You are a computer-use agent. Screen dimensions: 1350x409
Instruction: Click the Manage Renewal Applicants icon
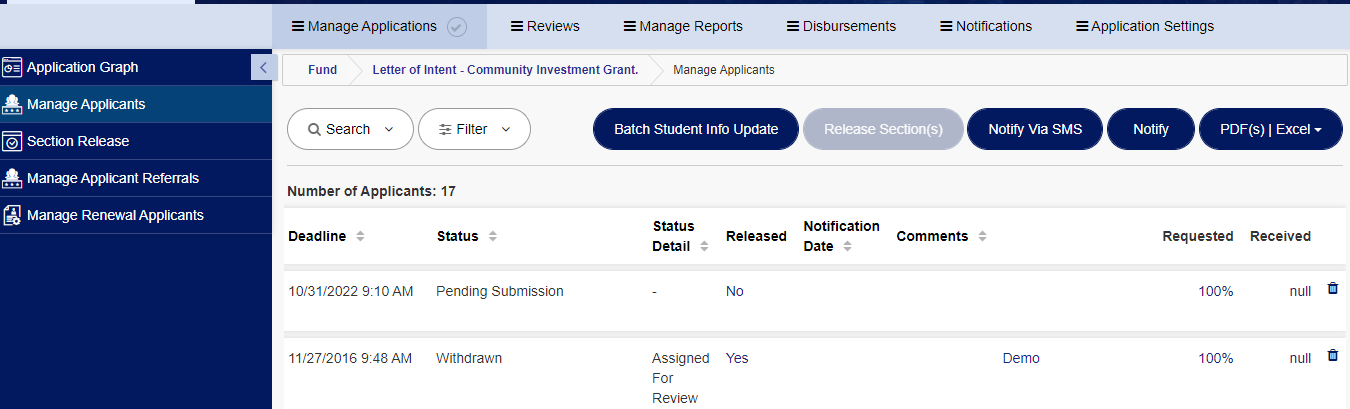(12, 215)
